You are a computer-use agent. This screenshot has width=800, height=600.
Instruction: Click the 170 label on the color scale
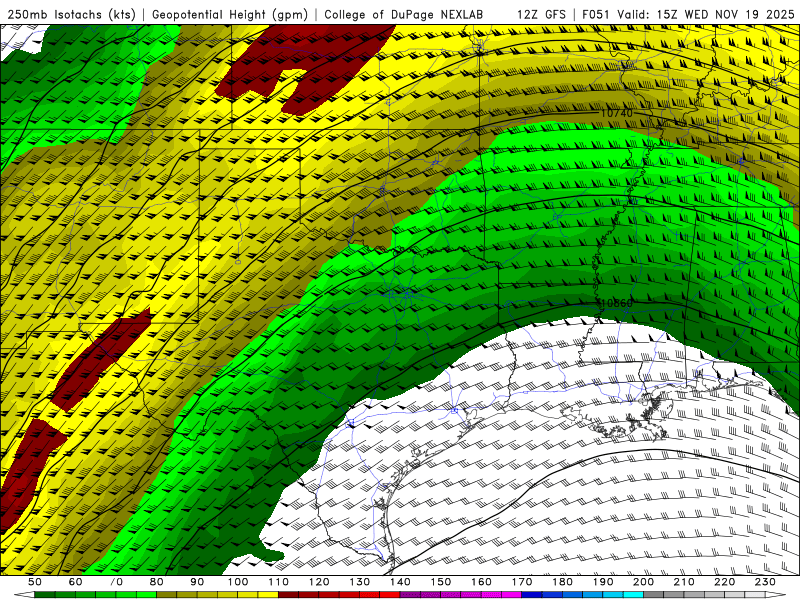pos(522,582)
